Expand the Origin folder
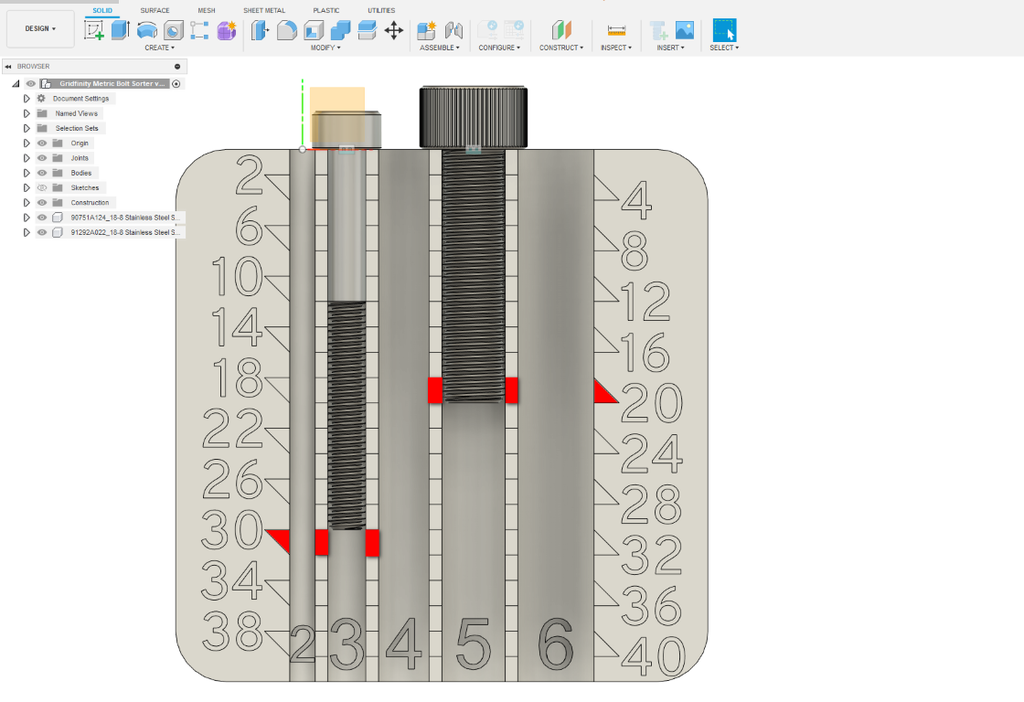 click(x=26, y=143)
